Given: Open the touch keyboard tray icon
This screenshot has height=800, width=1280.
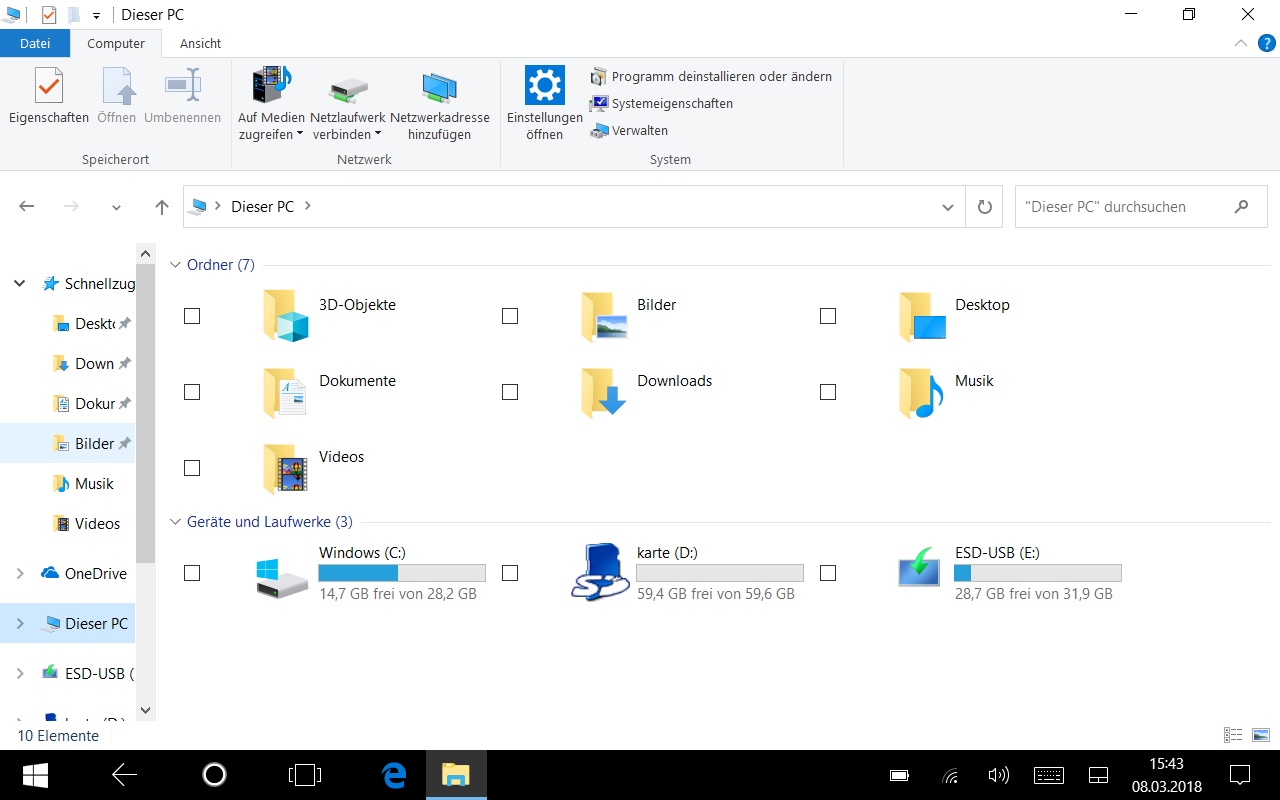Looking at the screenshot, I should 1049,775.
